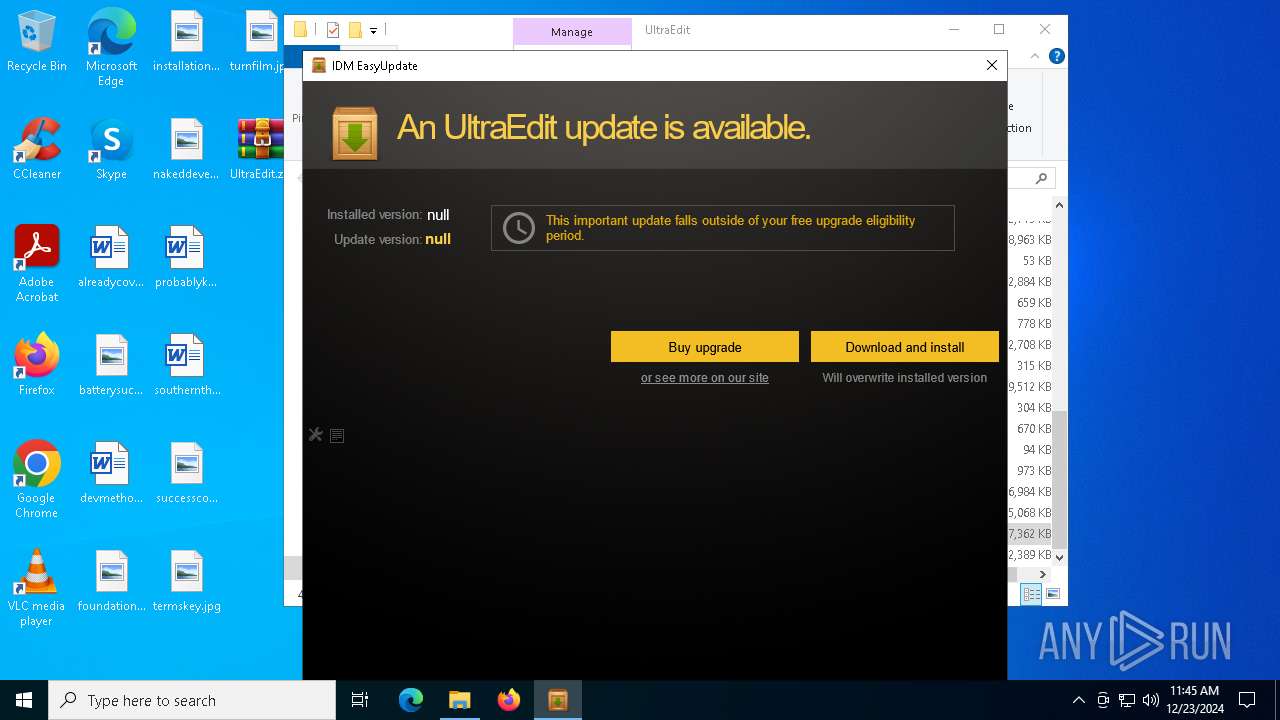Select the row with 2,884 KB size

pos(1029,282)
